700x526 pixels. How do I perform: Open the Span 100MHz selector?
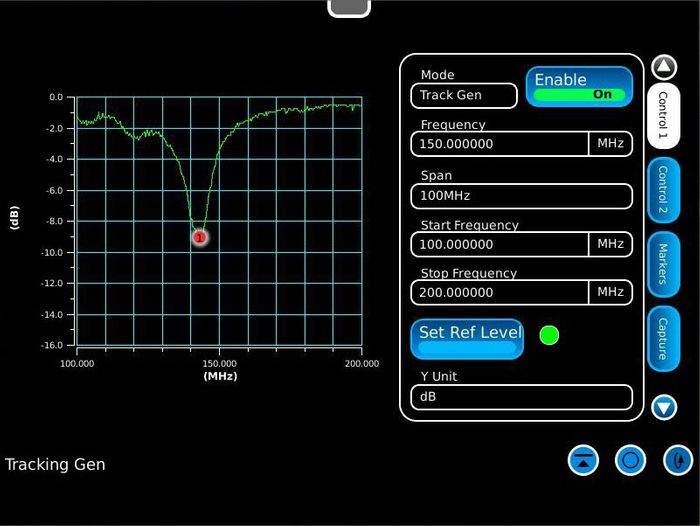pos(521,196)
